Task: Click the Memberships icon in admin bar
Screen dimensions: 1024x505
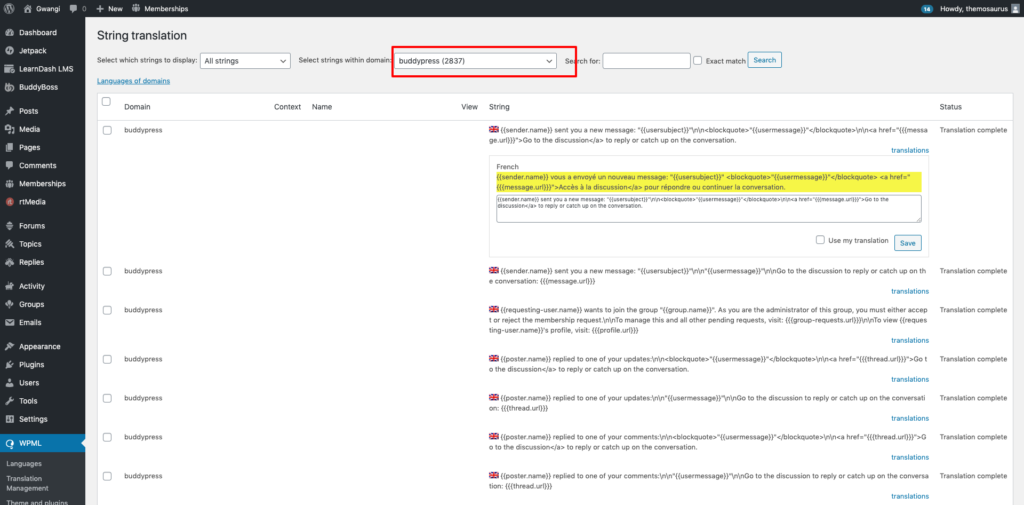Action: point(136,9)
